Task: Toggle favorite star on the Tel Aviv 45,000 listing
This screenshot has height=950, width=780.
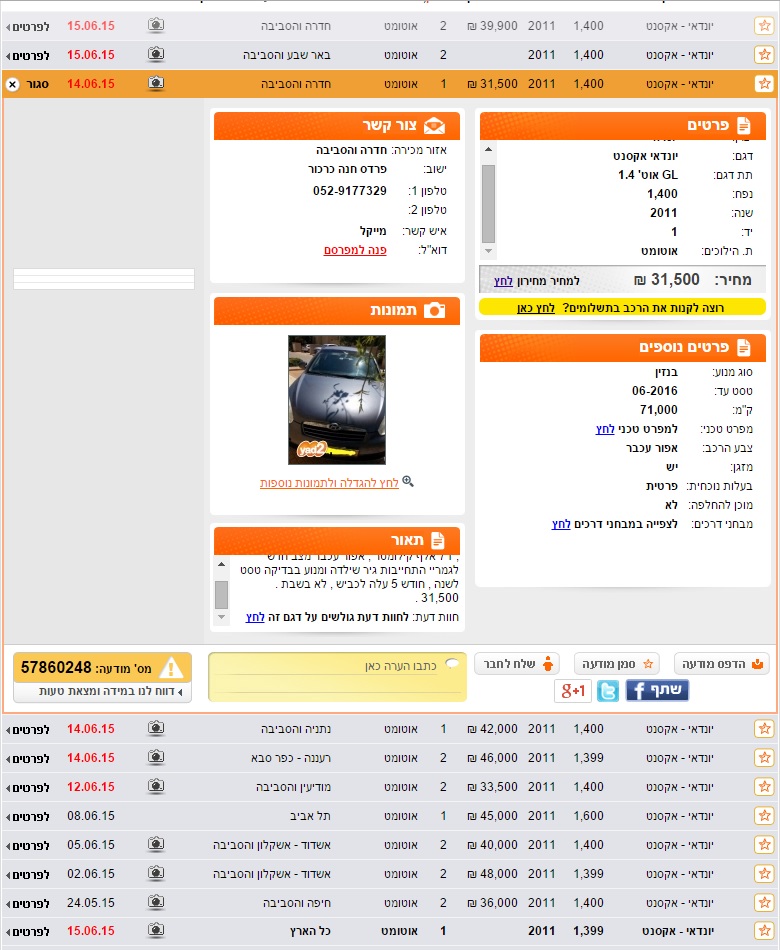Action: (764, 816)
